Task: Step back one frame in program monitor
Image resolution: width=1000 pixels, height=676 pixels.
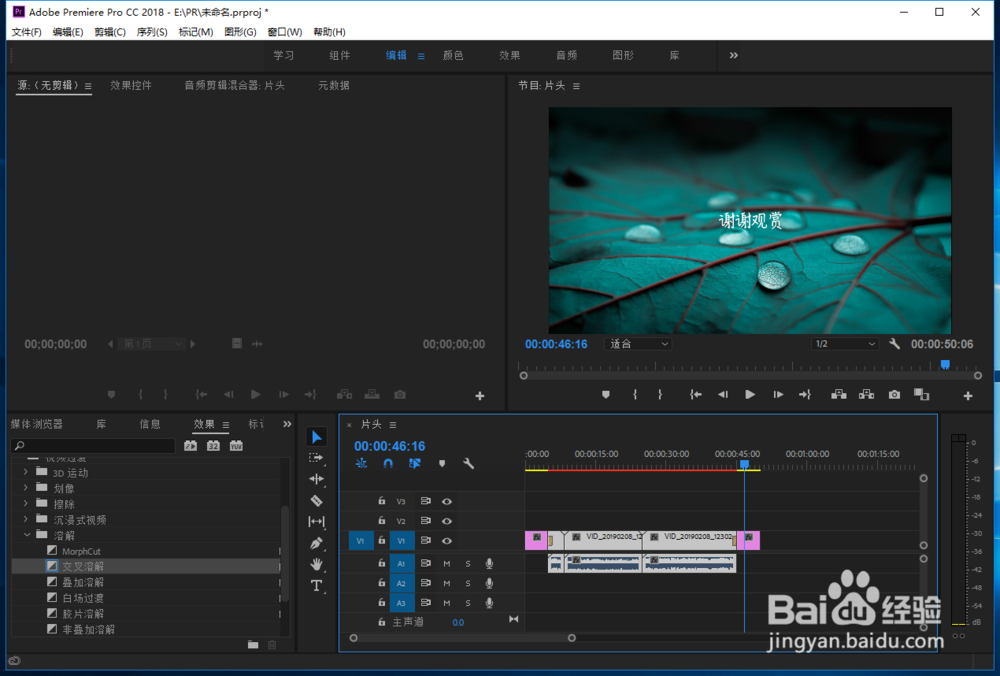Action: pyautogui.click(x=723, y=395)
